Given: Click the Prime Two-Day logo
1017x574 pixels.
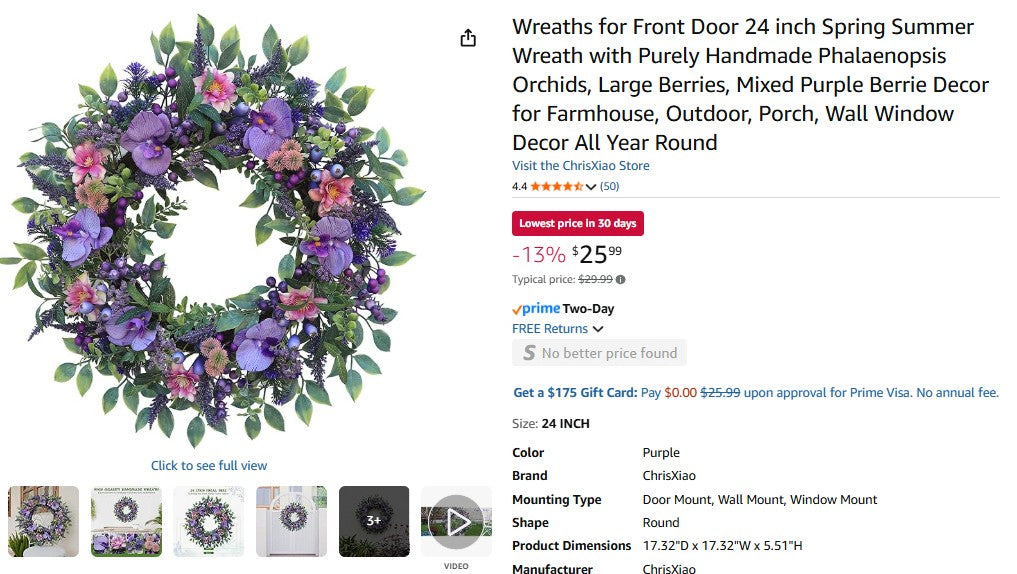Looking at the screenshot, I should [x=562, y=309].
